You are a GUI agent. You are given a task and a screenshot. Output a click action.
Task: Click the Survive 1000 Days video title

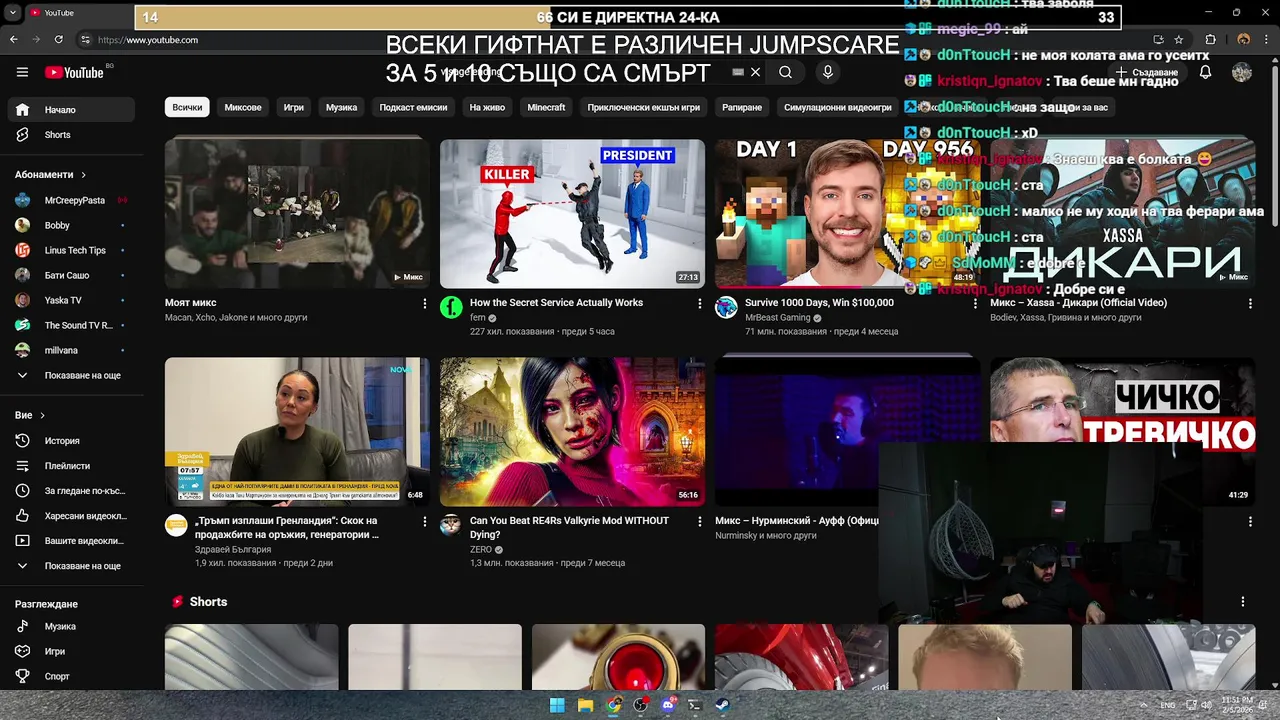point(819,302)
